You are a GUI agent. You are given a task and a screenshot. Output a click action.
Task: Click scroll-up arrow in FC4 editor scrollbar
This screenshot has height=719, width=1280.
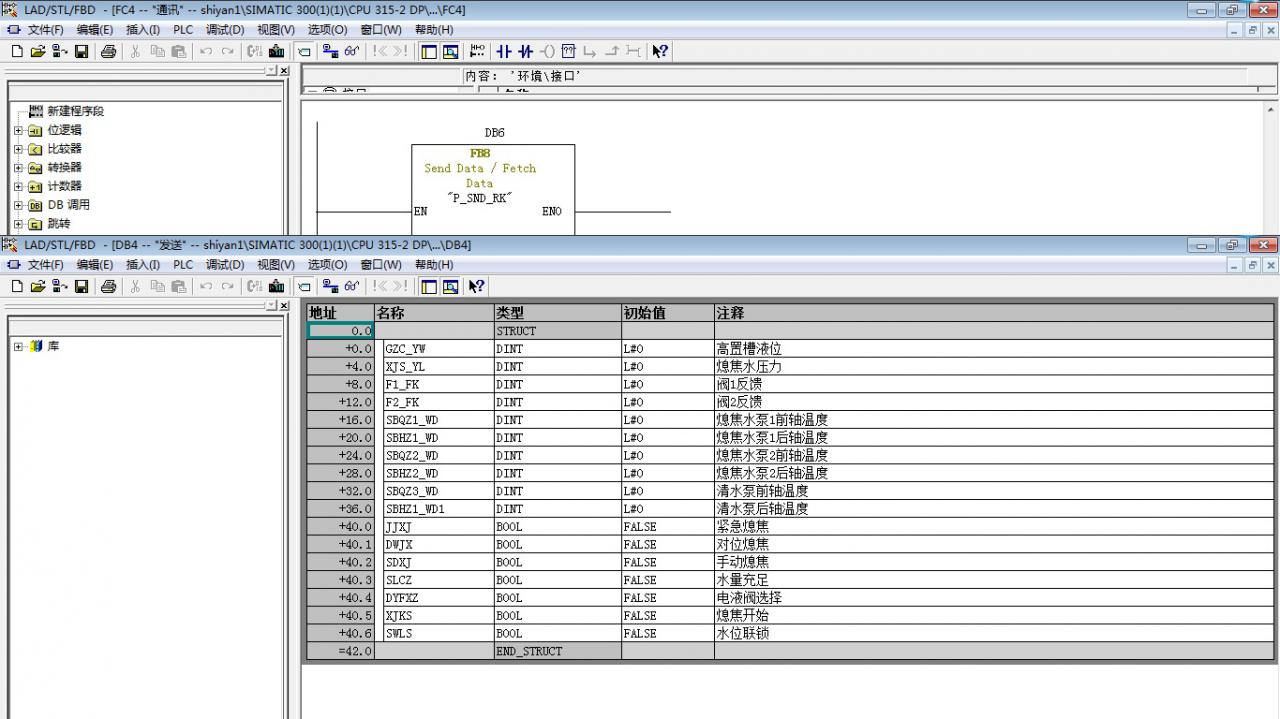coord(1271,110)
